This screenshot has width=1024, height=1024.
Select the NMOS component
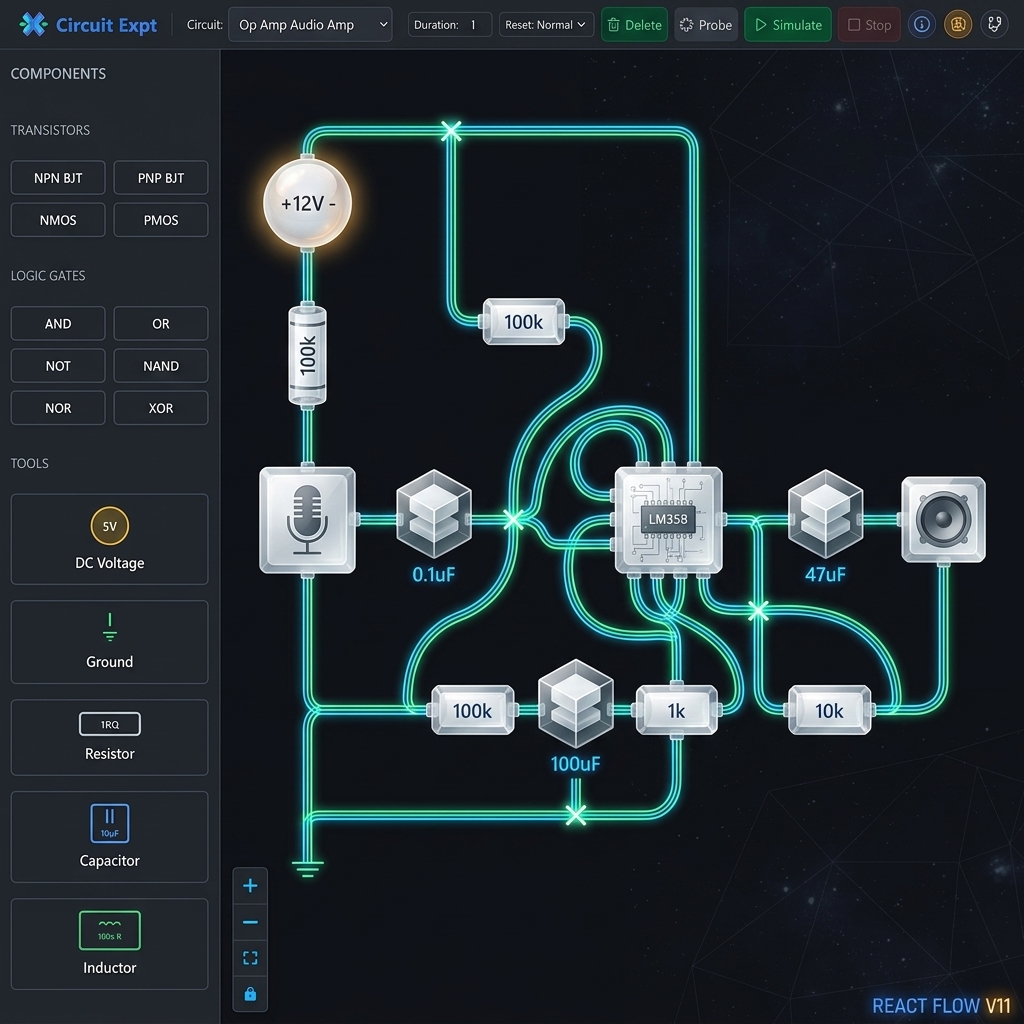58,220
